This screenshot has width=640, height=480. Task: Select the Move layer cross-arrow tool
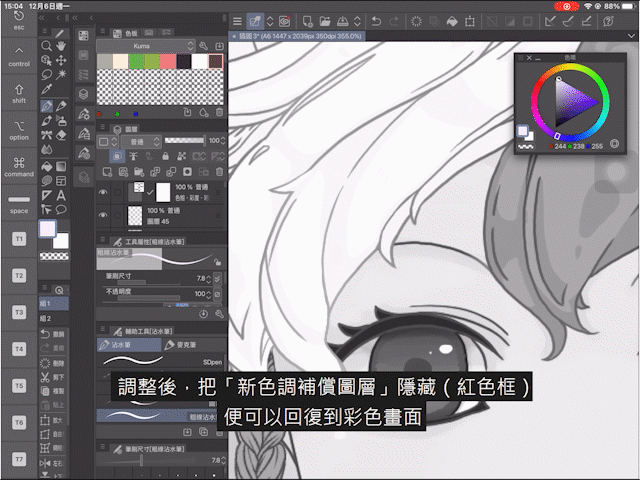[61, 60]
